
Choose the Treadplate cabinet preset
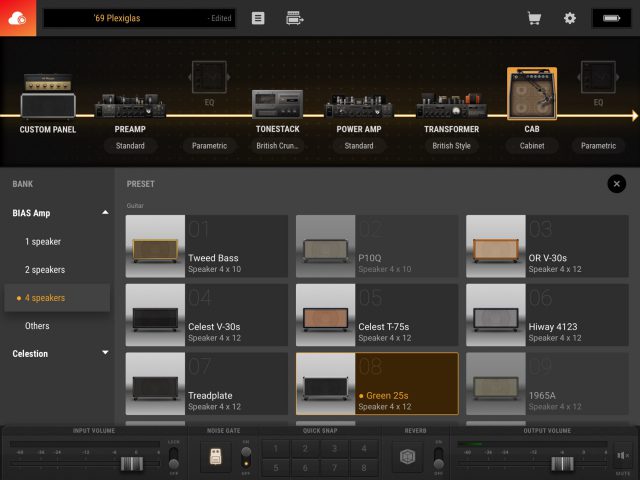pyautogui.click(x=207, y=384)
